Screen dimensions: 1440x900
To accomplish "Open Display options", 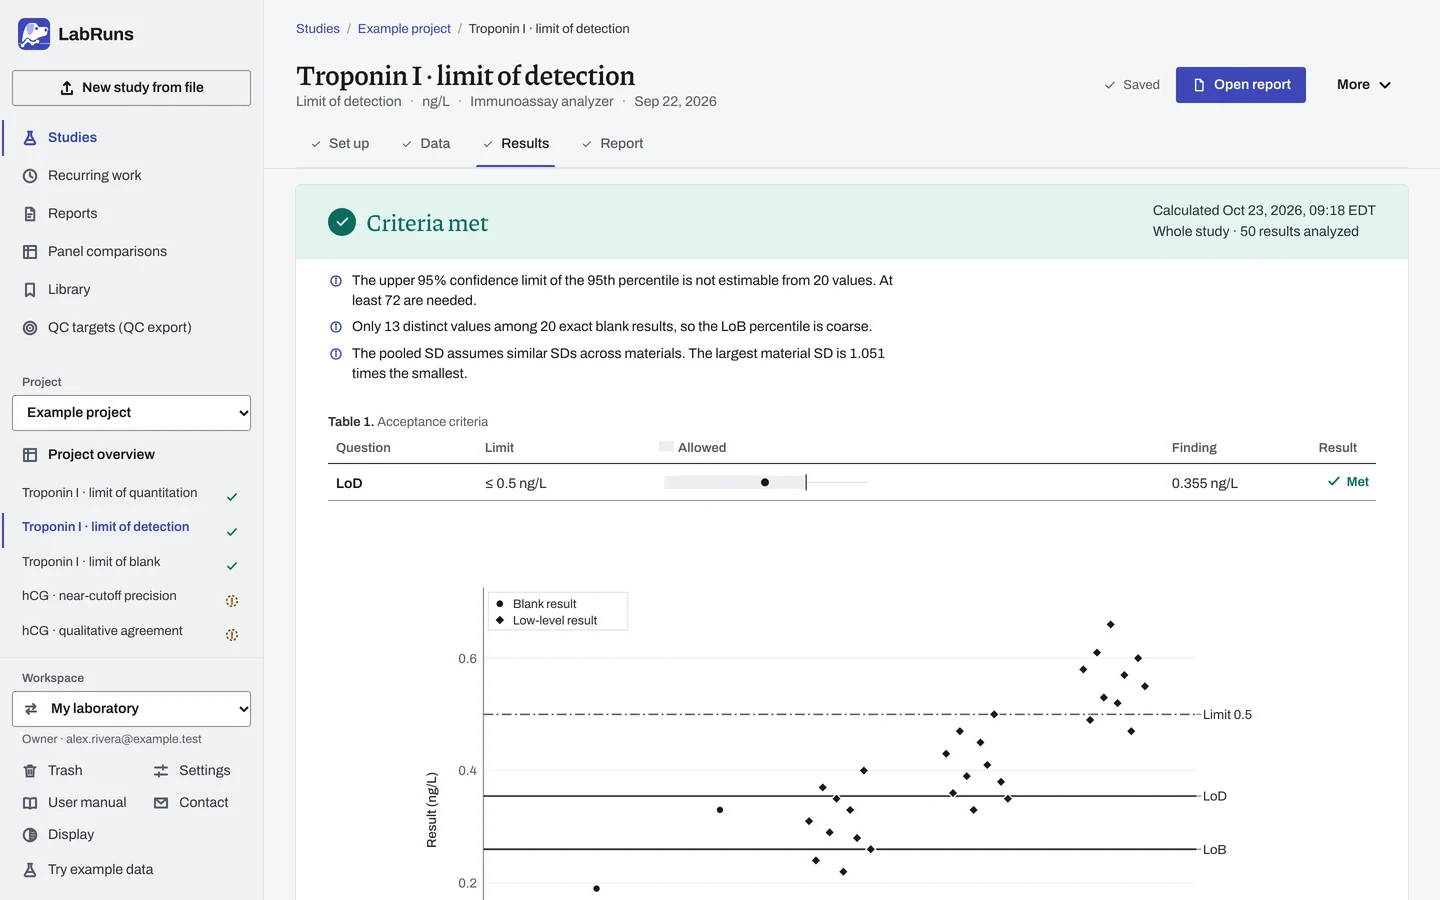I will pos(71,835).
